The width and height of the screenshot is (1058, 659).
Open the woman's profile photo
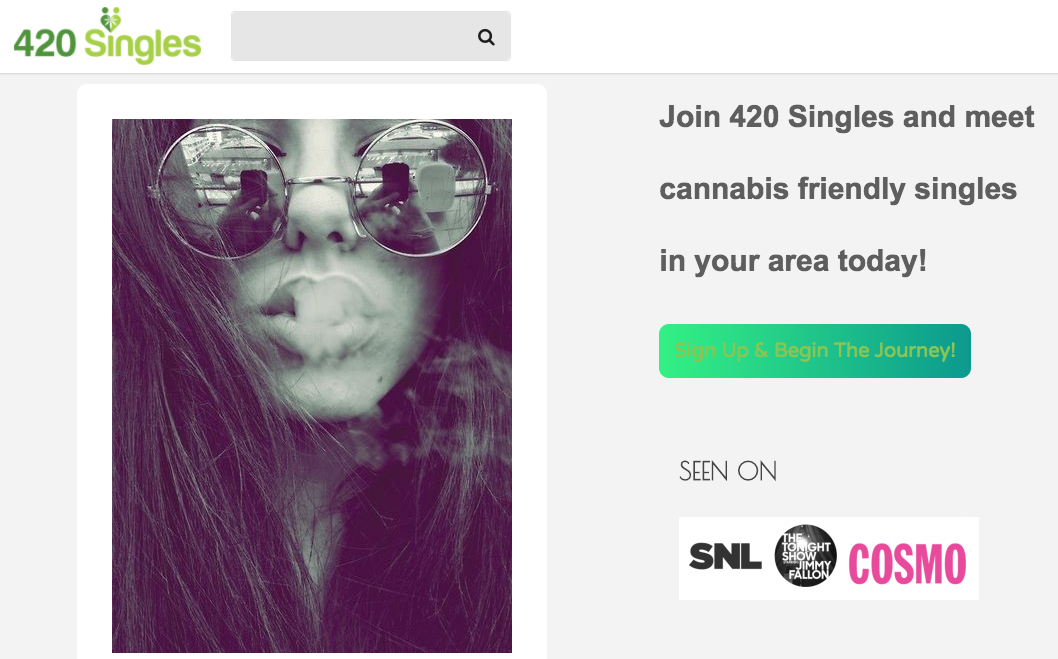pos(312,386)
